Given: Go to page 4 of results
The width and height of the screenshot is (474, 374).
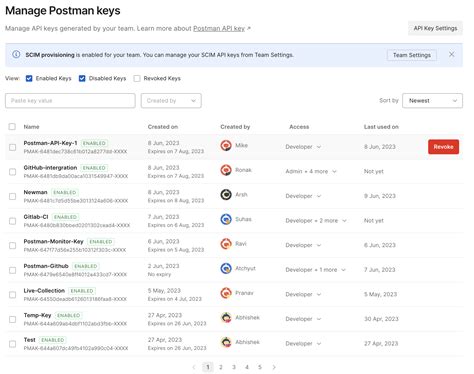Looking at the screenshot, I should (247, 367).
